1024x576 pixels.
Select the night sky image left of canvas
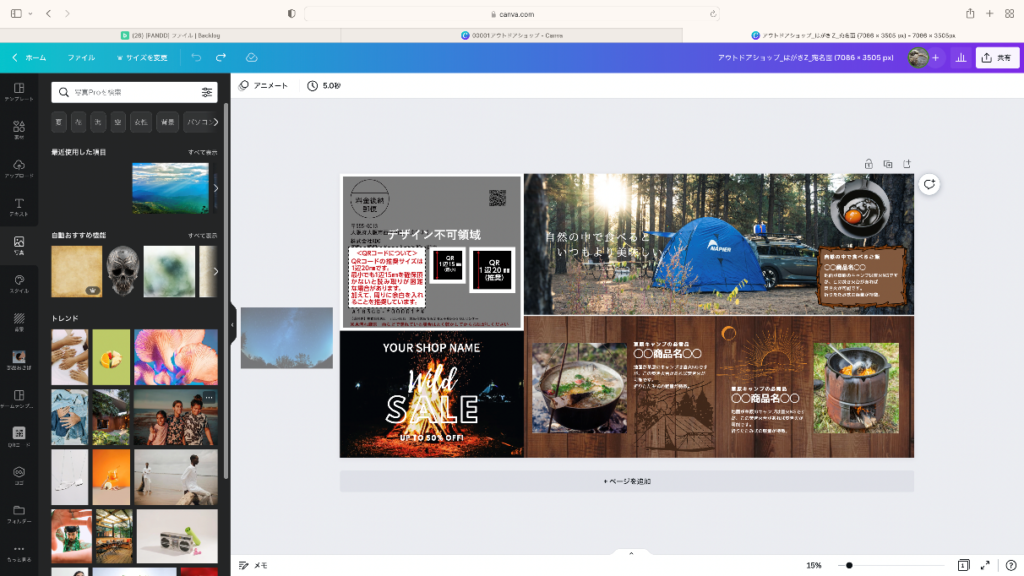tap(287, 338)
